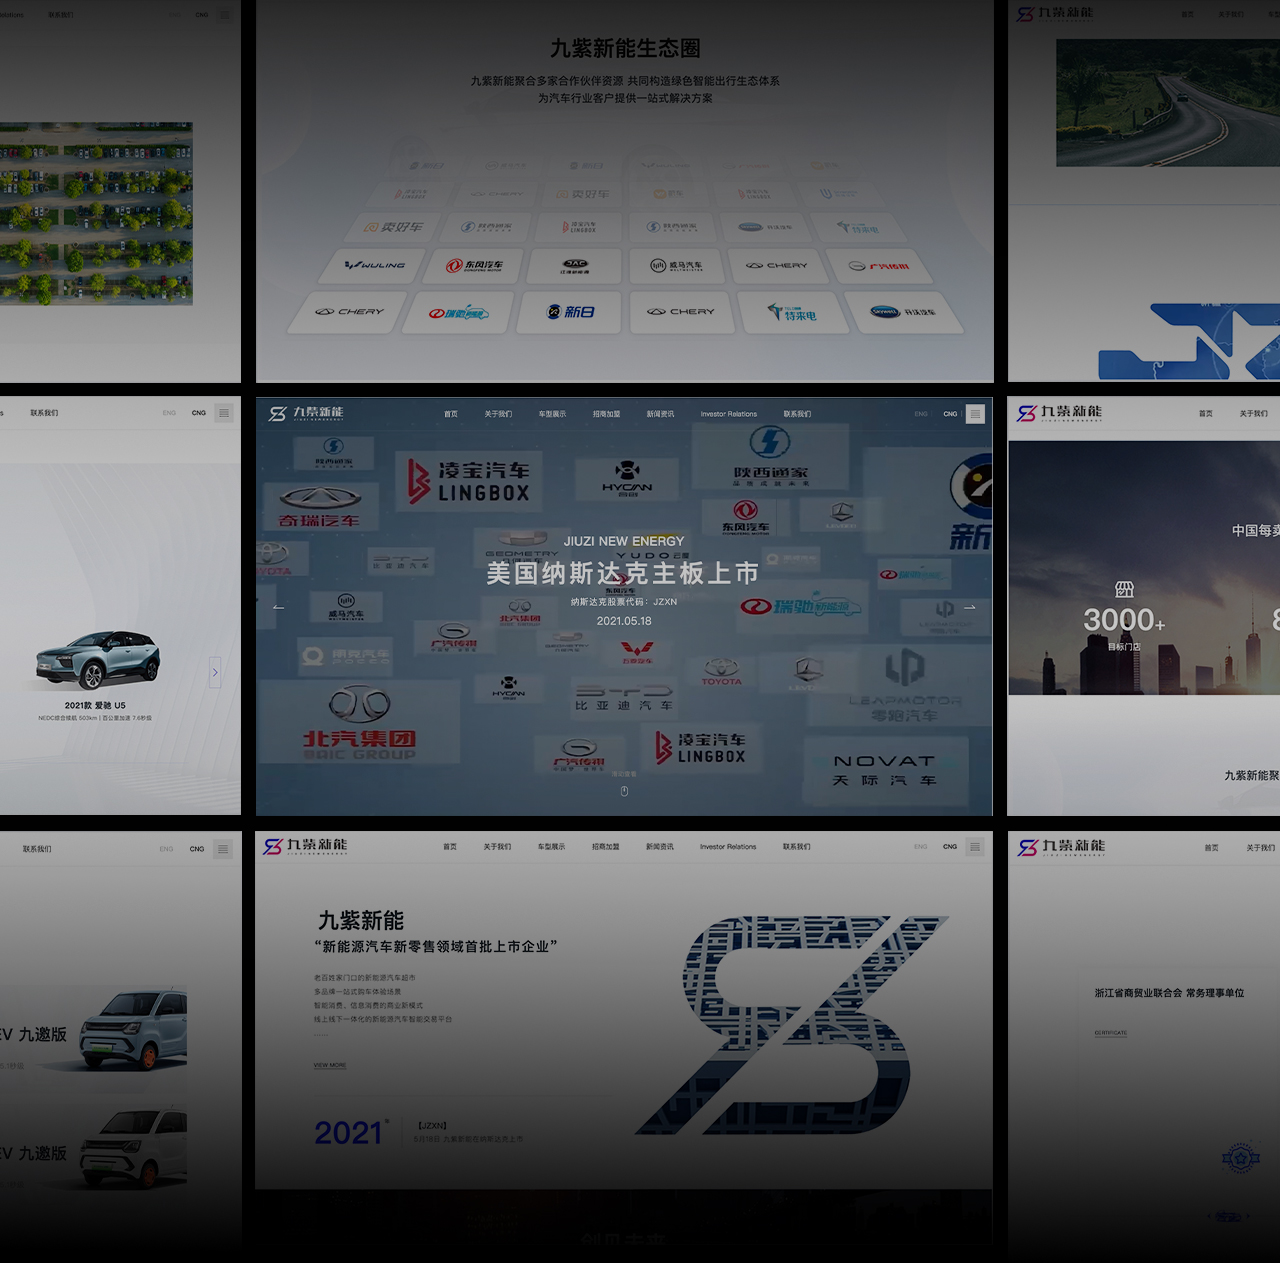The width and height of the screenshot is (1280, 1263).
Task: Click the 九紫新能 logo in the certificate panel
Action: click(1062, 847)
